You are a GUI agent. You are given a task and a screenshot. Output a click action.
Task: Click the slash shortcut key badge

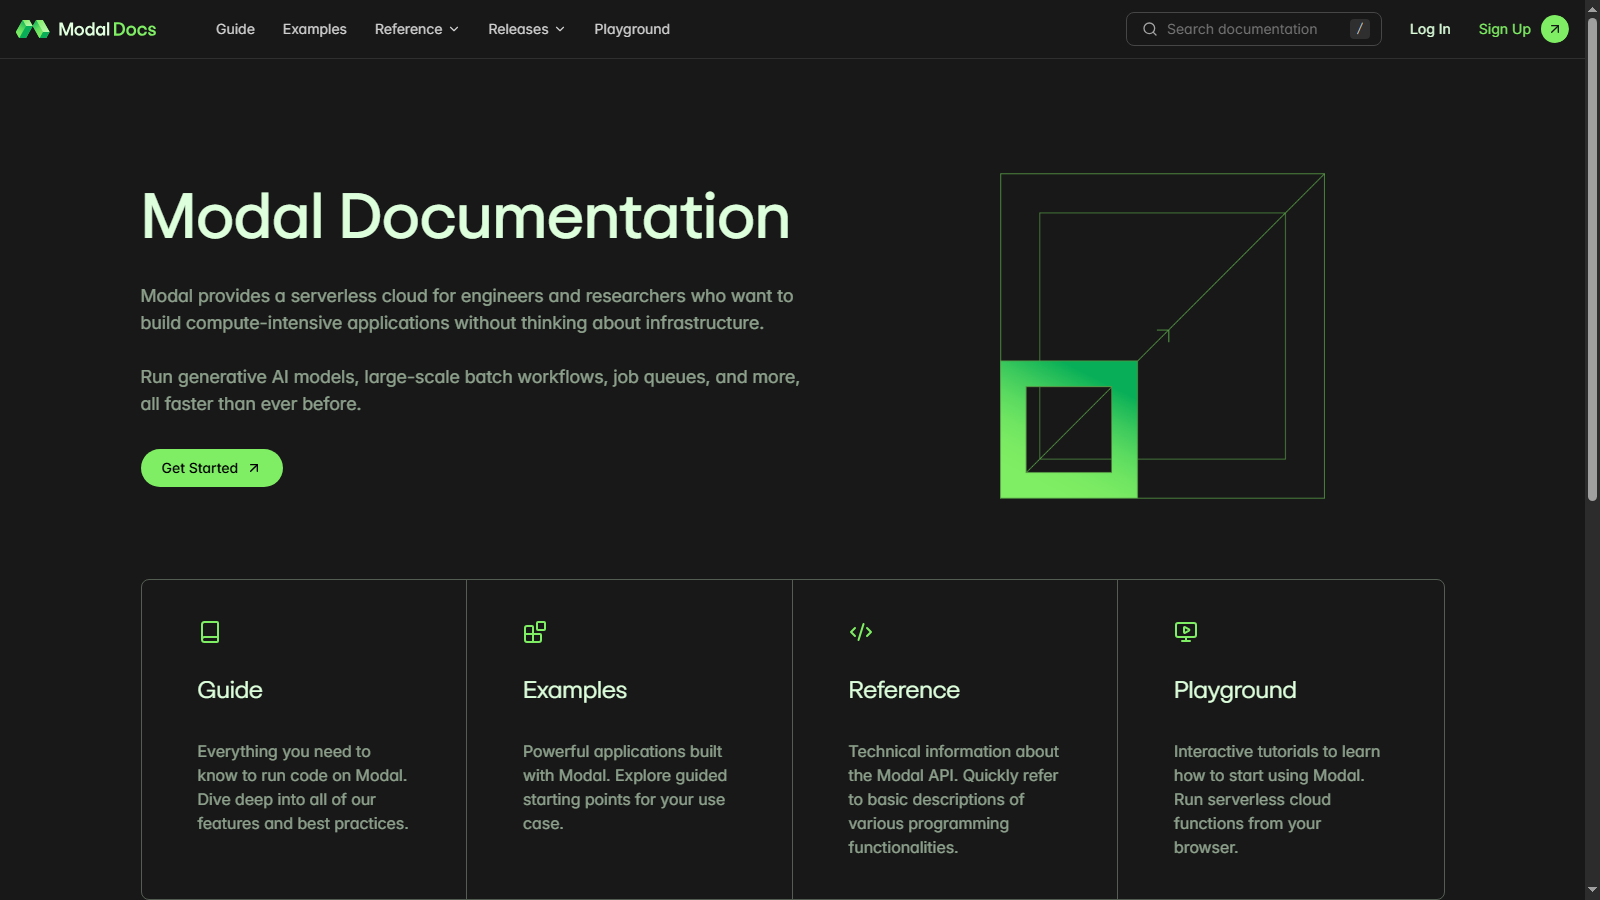(1360, 29)
